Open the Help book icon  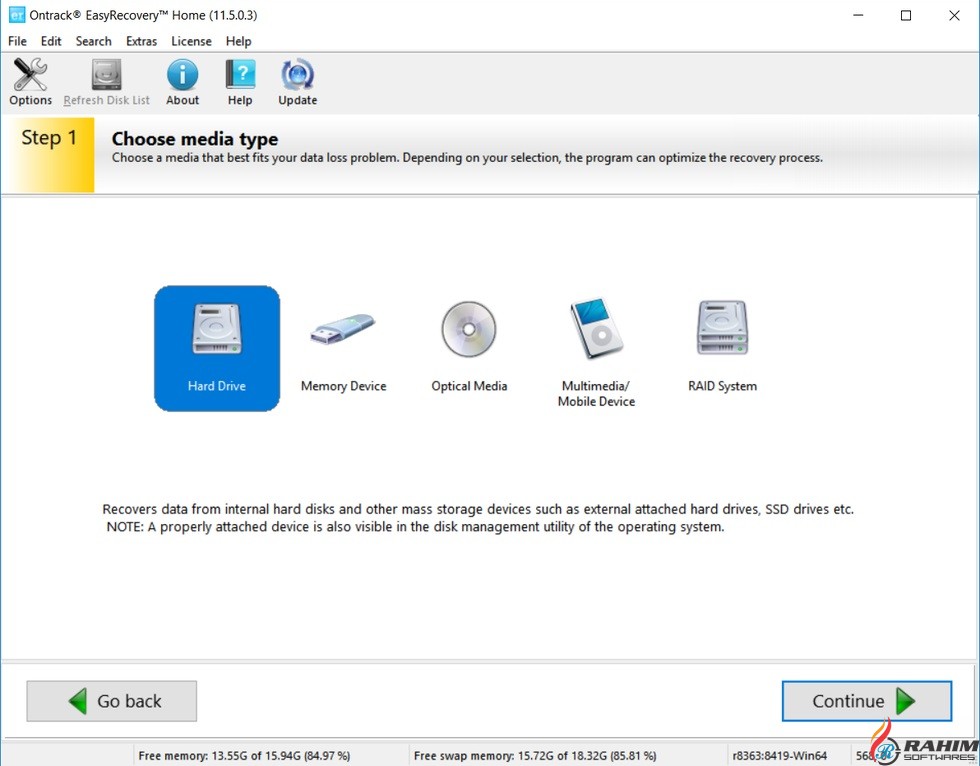coord(240,82)
